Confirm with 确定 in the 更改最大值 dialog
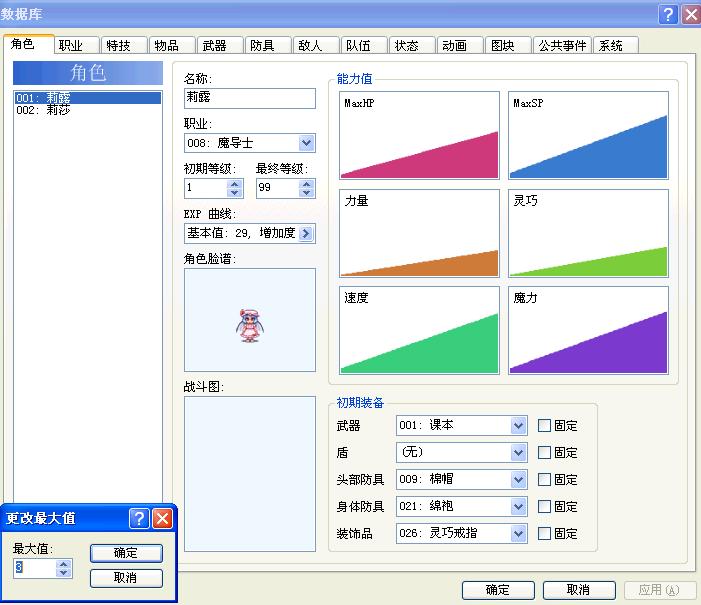The image size is (701, 605). pyautogui.click(x=126, y=553)
